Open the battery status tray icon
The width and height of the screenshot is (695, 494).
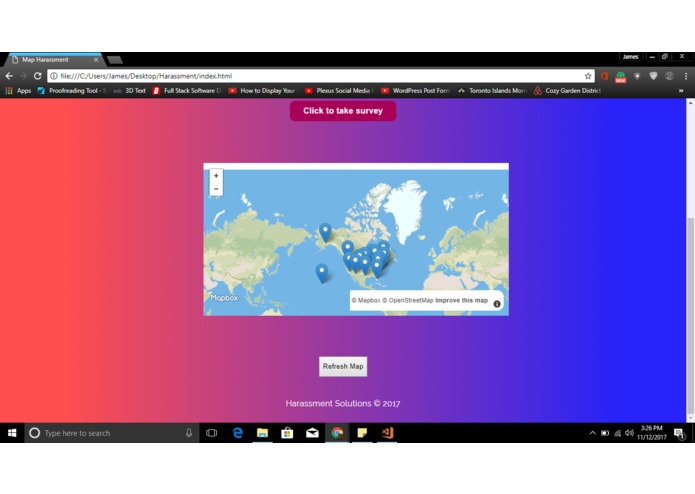click(x=605, y=433)
